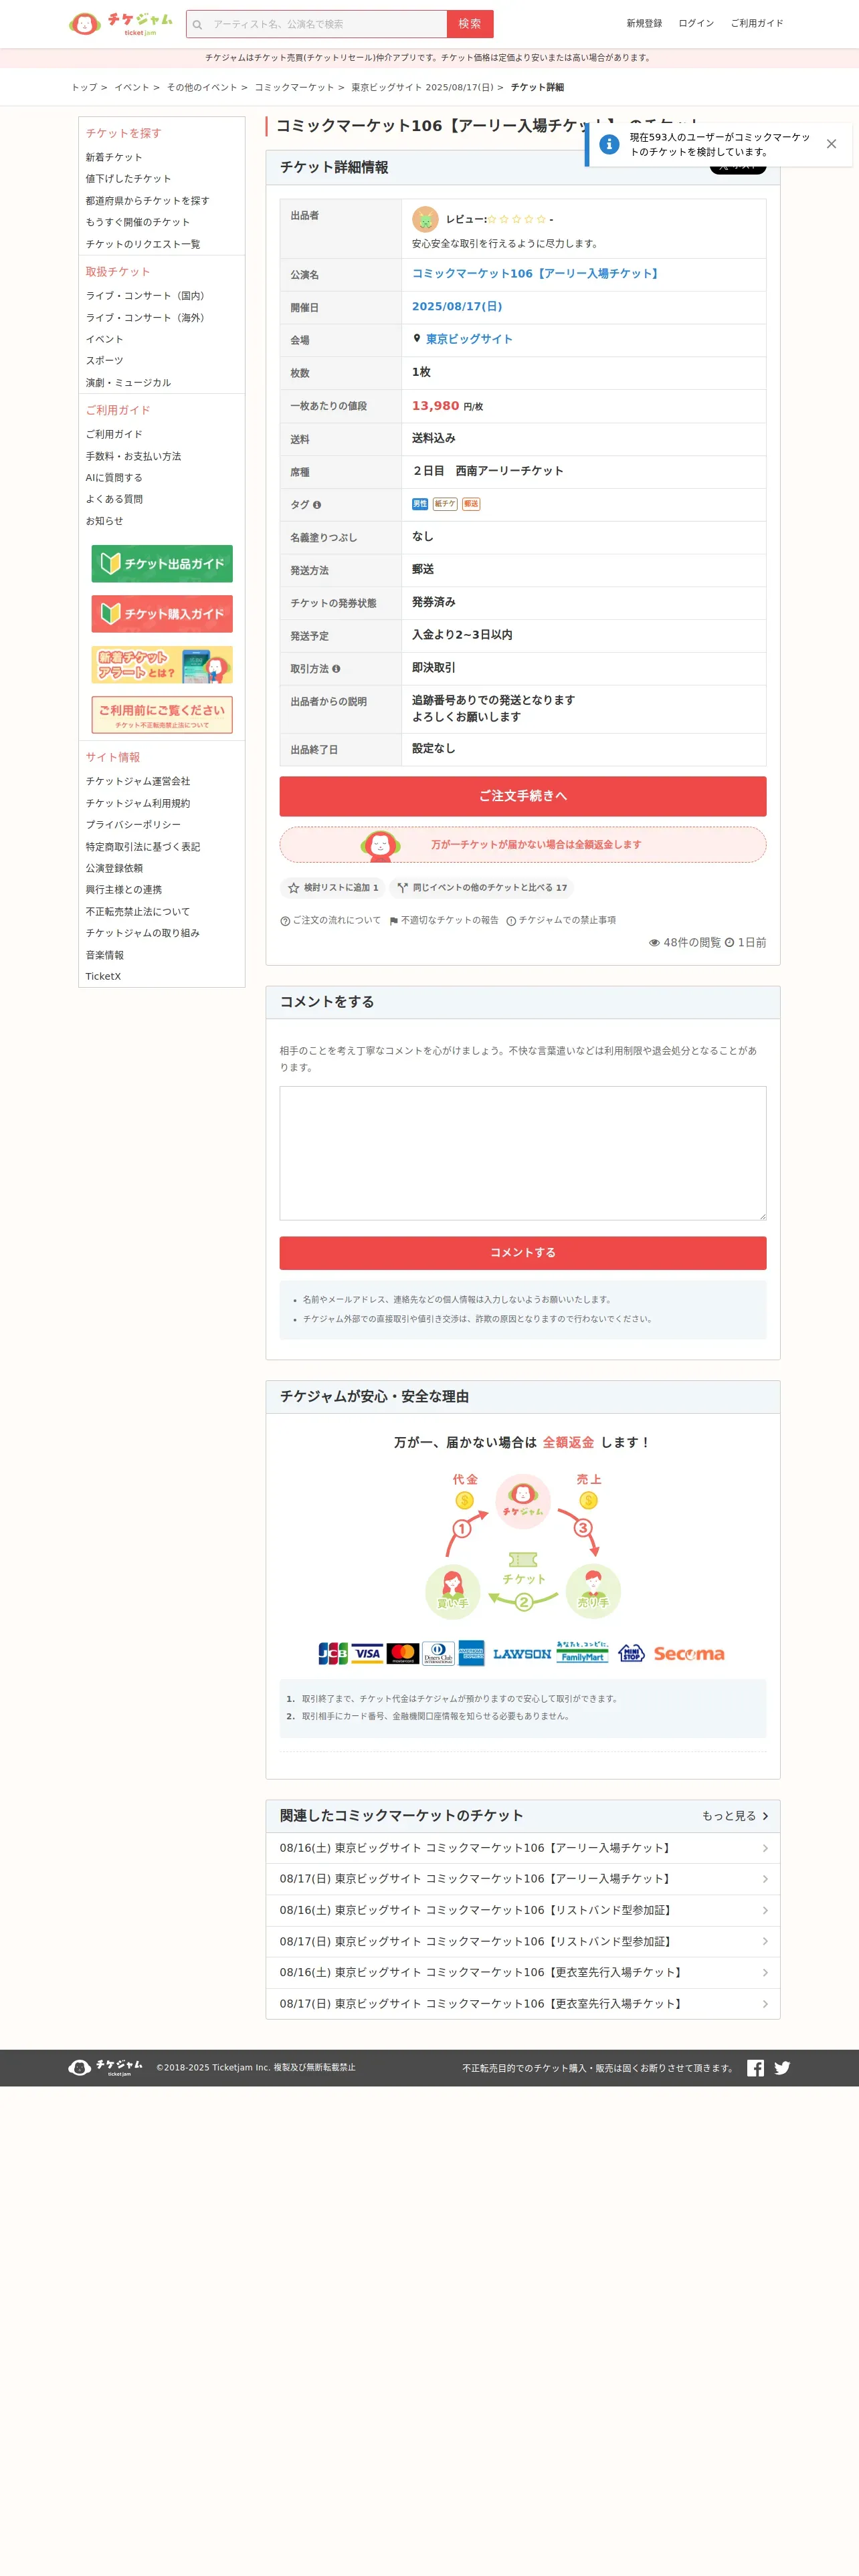This screenshot has height=2576, width=859.
Task: Click the 2025/08/17(日) date link
Action: point(457,307)
